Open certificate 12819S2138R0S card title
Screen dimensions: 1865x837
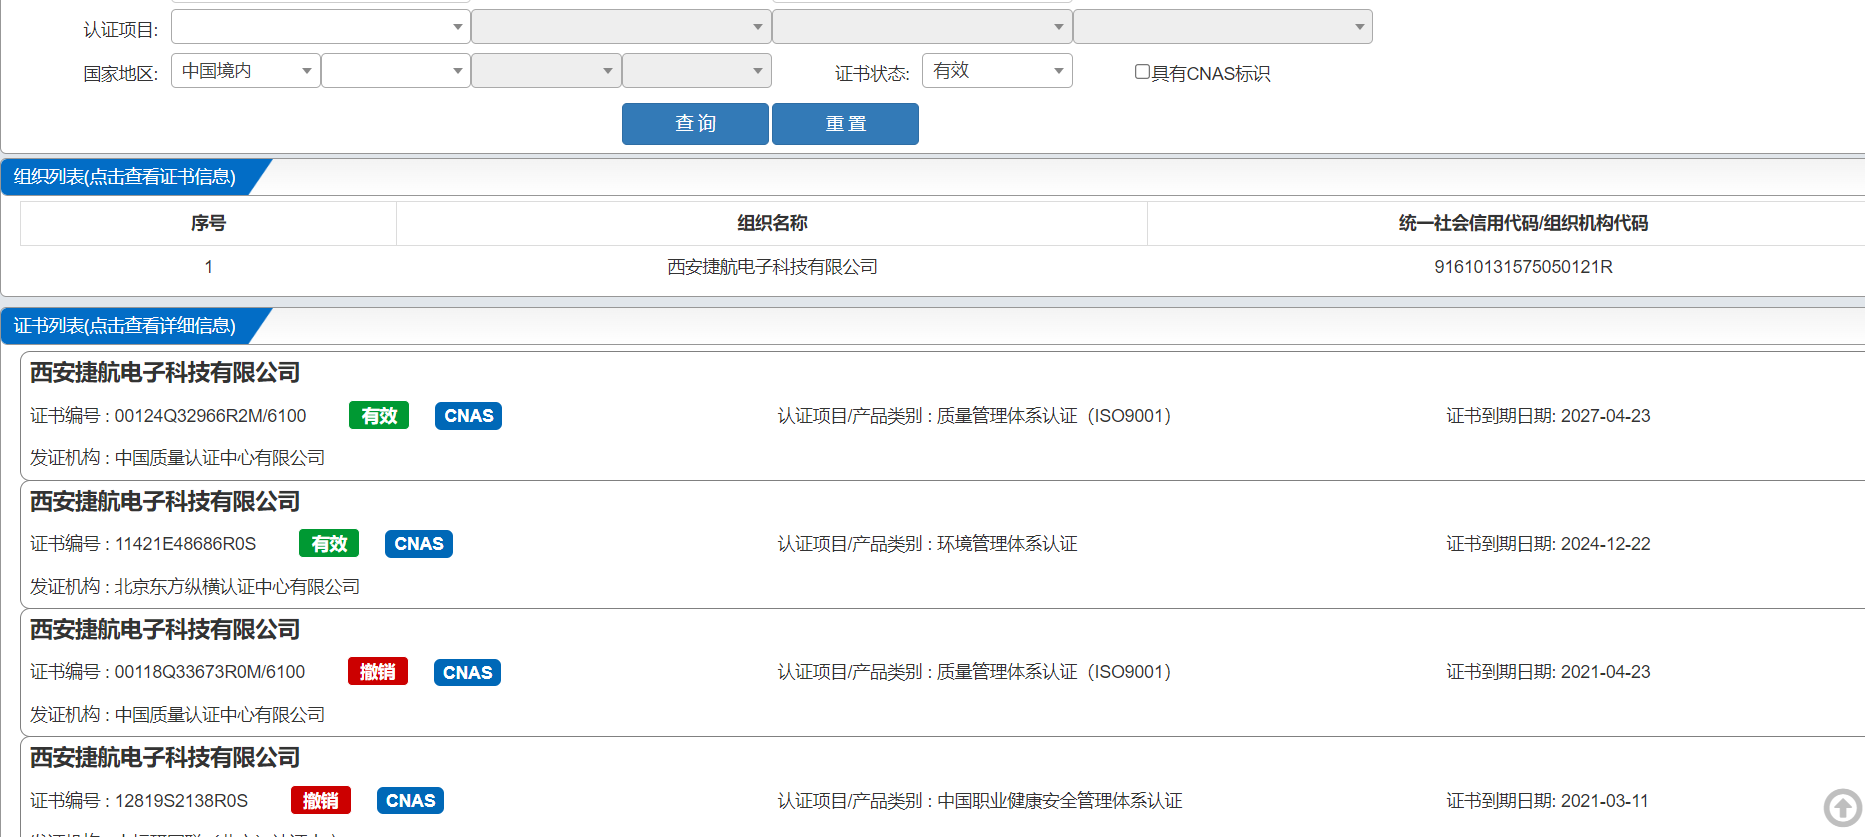[165, 758]
